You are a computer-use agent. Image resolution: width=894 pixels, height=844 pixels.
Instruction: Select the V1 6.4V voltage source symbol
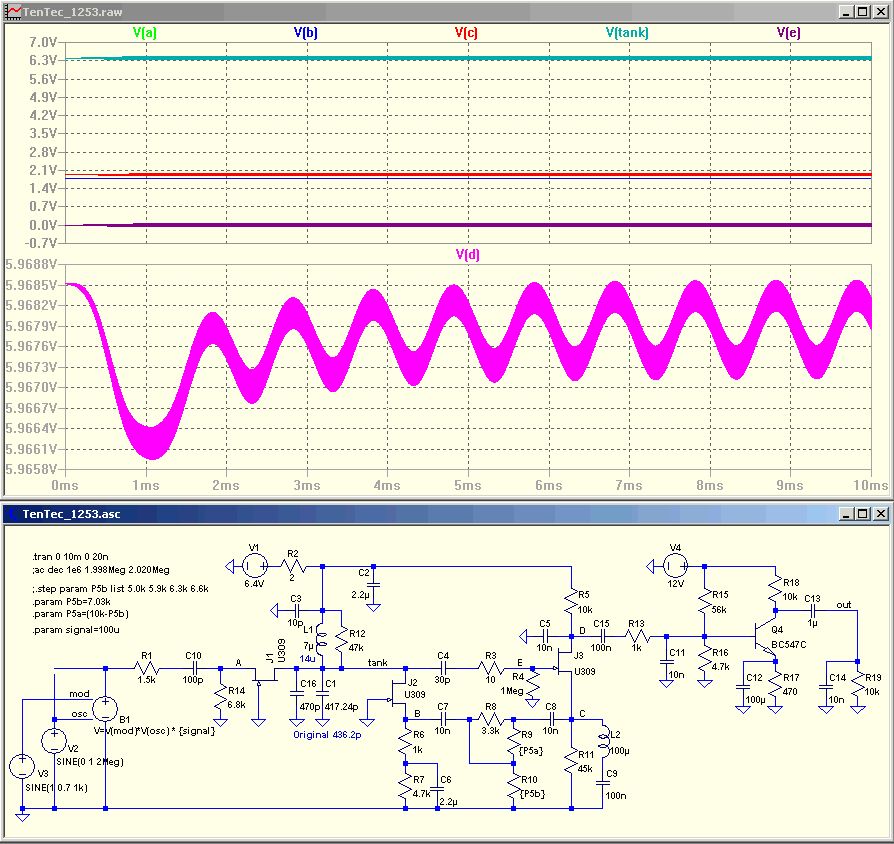(255, 566)
